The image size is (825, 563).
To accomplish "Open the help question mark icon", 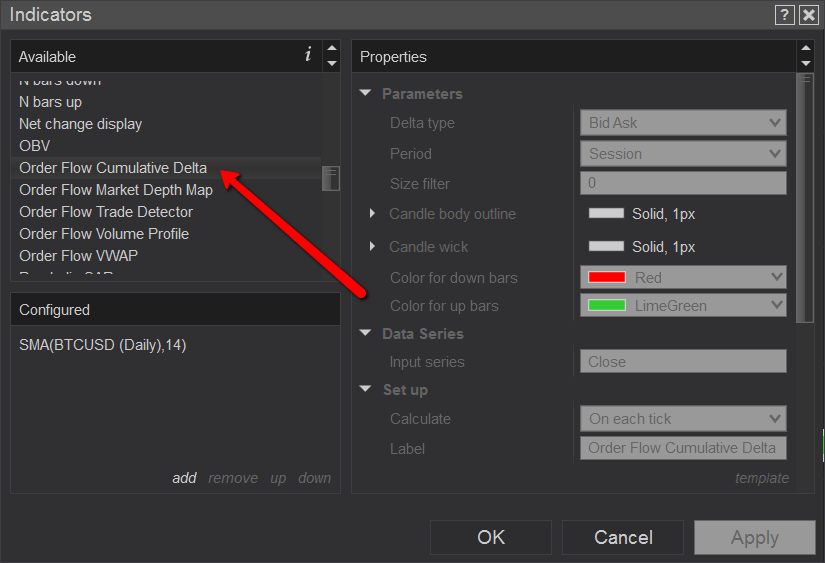I will pyautogui.click(x=784, y=15).
